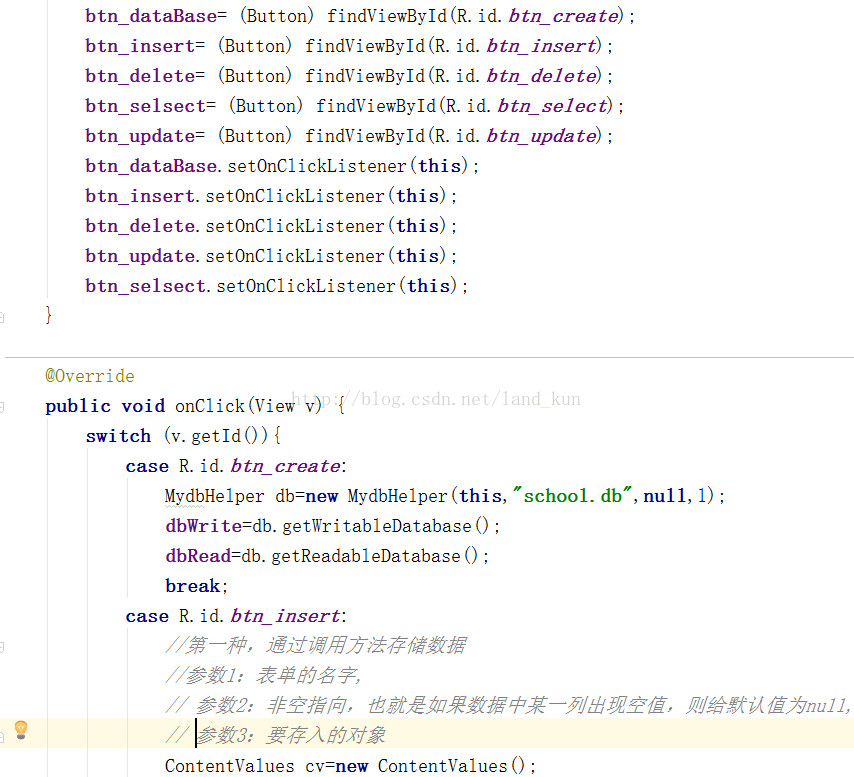Click the dbRead=db.getReadableDatabase() line

point(327,556)
